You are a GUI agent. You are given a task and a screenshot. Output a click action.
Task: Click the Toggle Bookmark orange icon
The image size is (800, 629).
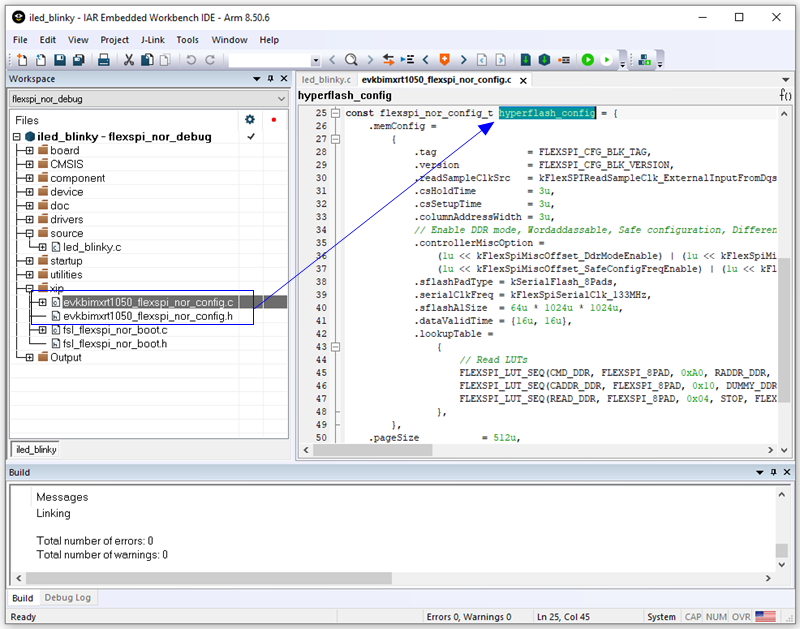click(x=445, y=60)
